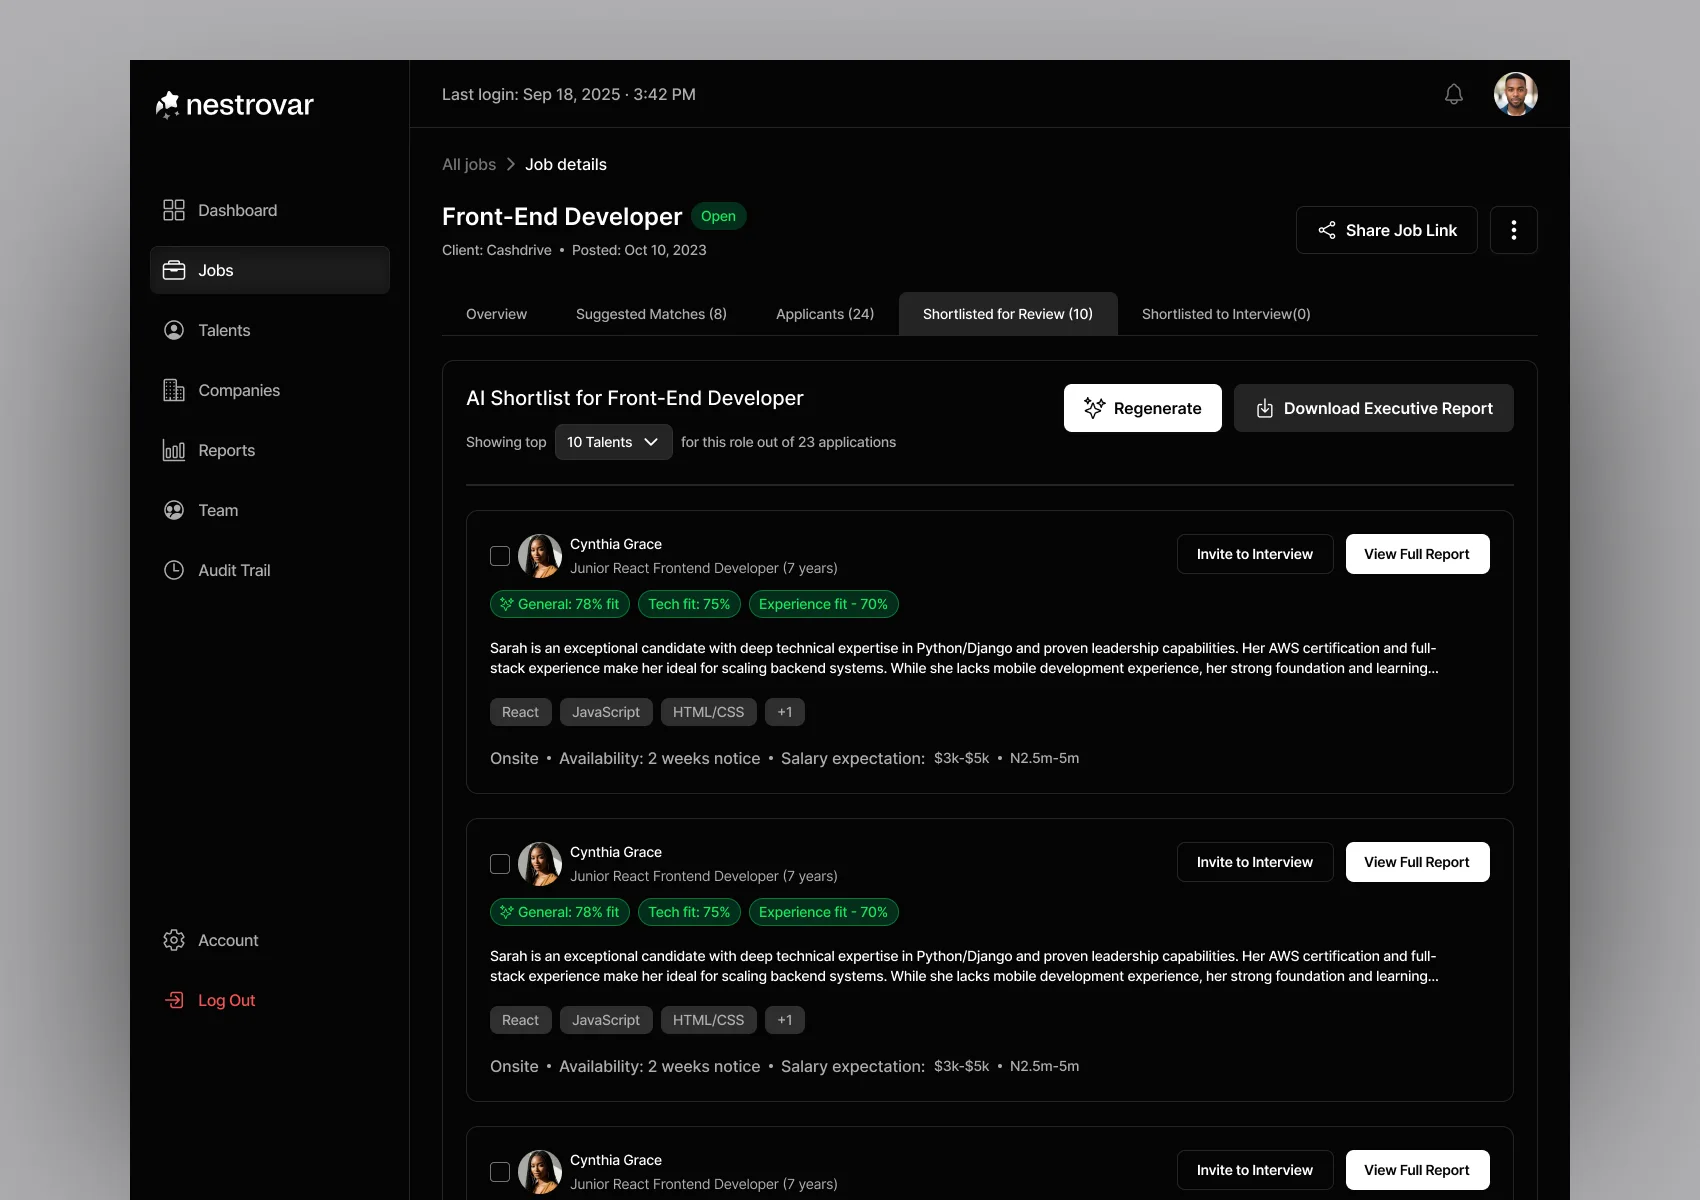Screen dimensions: 1700x1200
Task: Invite second candidate to interview
Action: coord(1255,862)
